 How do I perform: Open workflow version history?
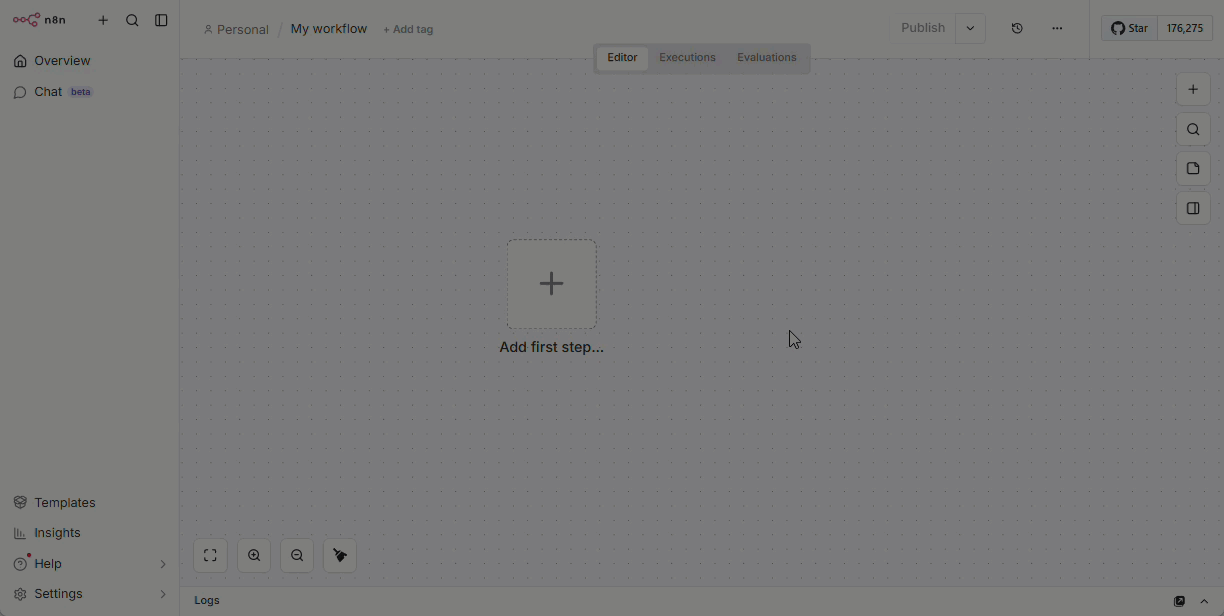[x=1017, y=28]
